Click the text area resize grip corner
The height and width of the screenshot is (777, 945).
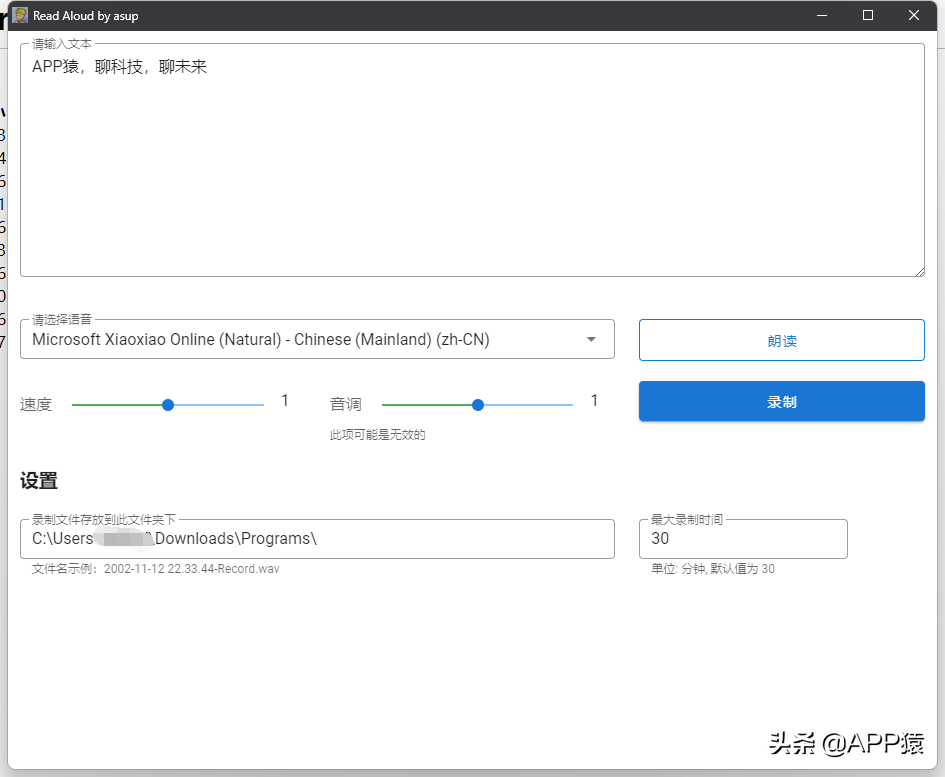[918, 270]
